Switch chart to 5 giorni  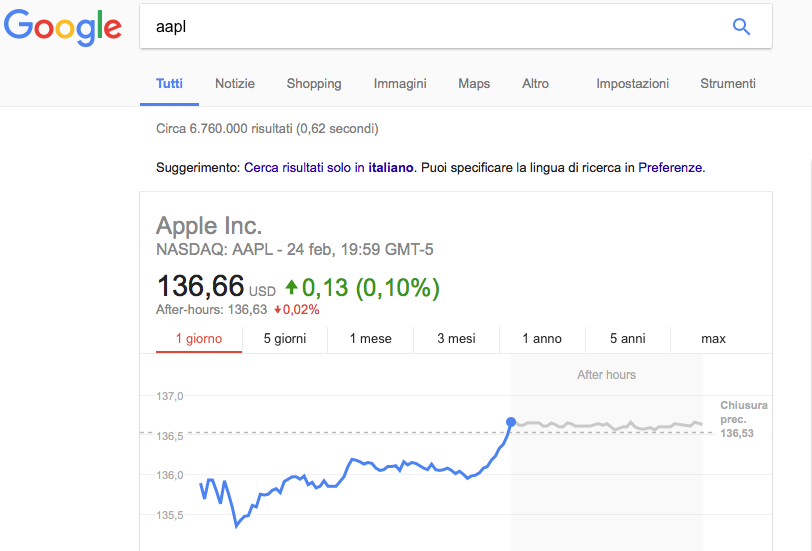[x=285, y=339]
